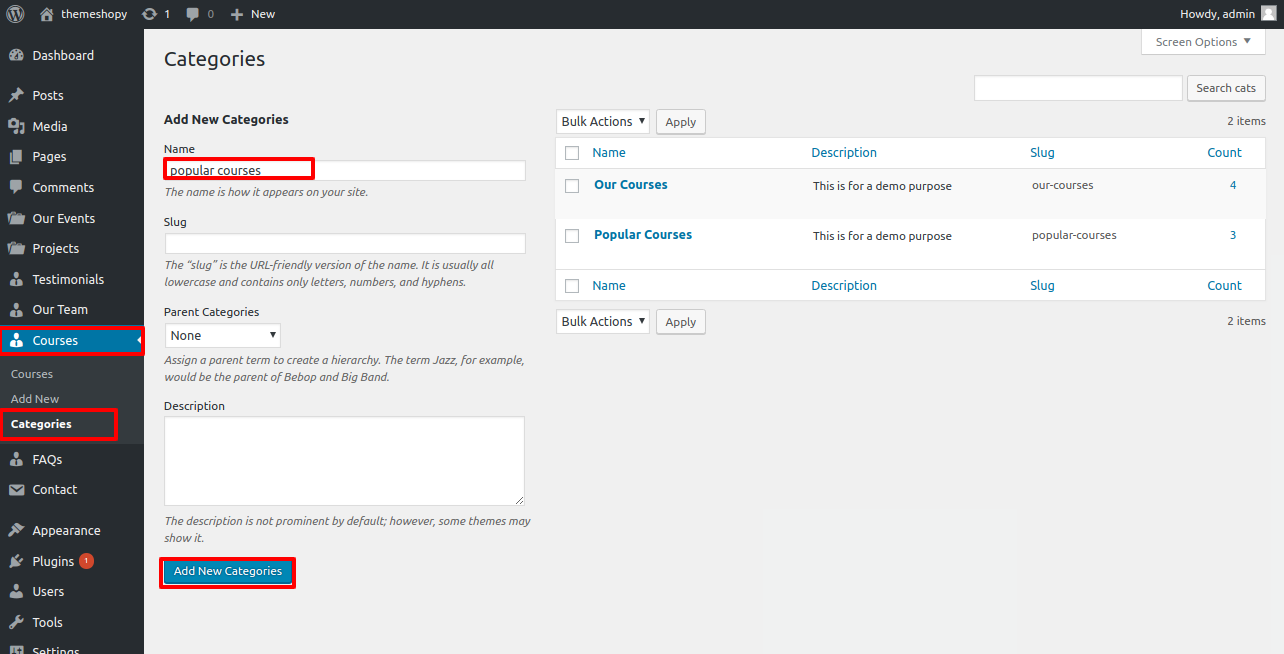Click the Appearance paintbrush icon
Viewport: 1284px width, 654px height.
(x=16, y=531)
